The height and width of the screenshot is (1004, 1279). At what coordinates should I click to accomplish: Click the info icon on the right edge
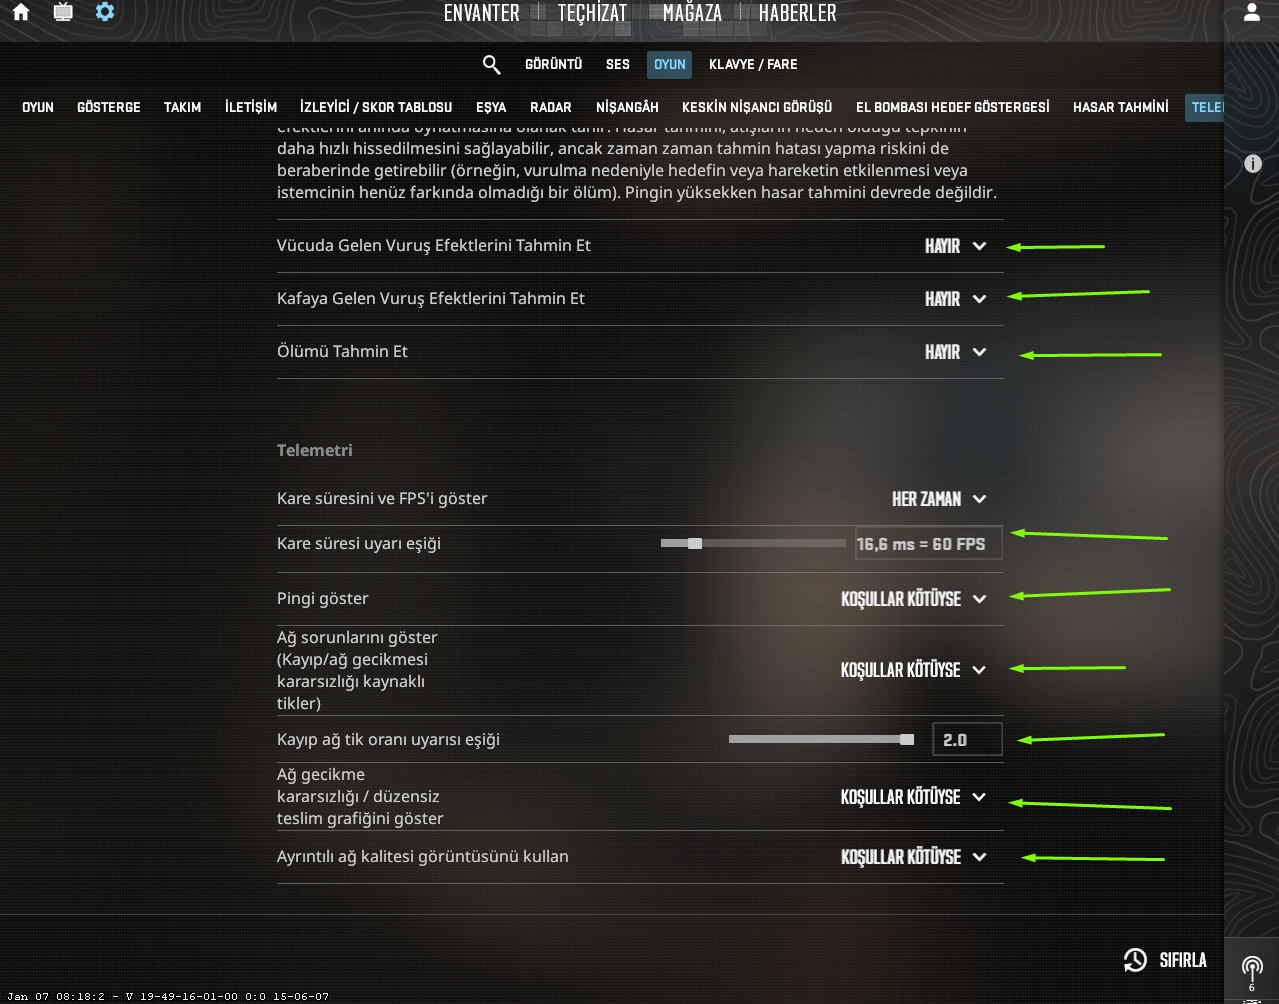click(x=1252, y=163)
